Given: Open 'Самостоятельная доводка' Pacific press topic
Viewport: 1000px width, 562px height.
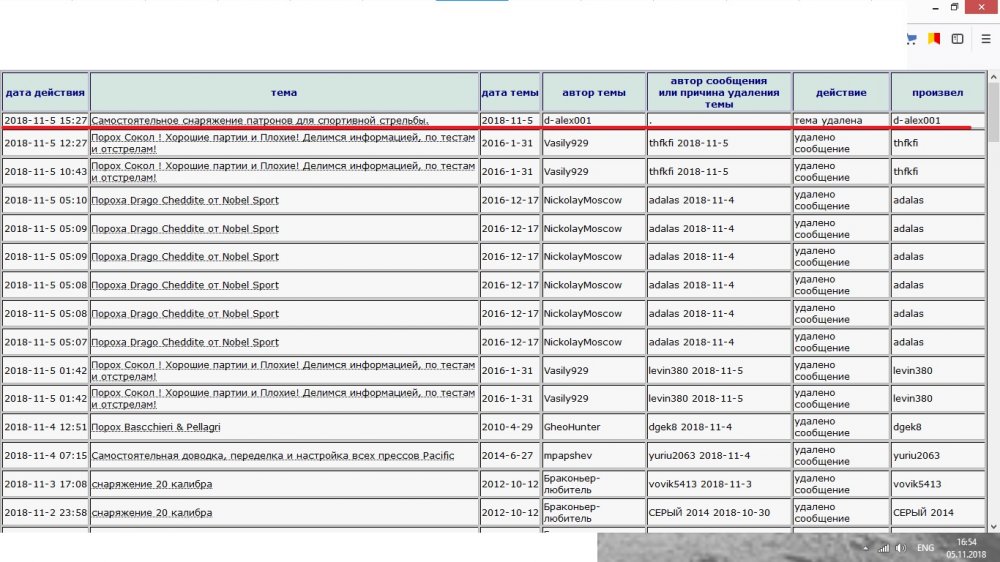Looking at the screenshot, I should [x=272, y=455].
